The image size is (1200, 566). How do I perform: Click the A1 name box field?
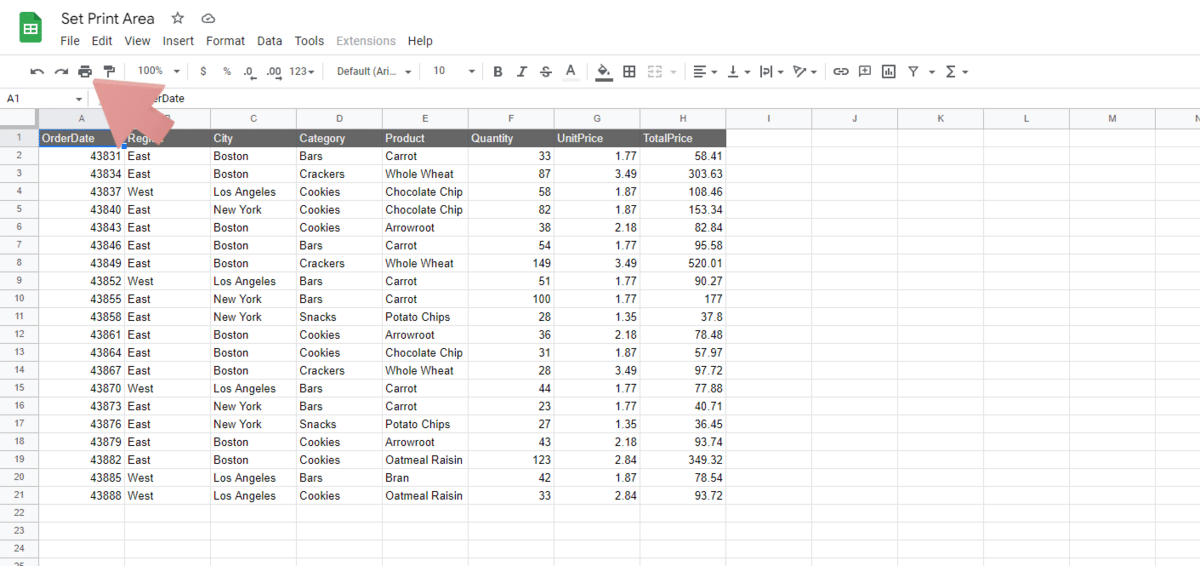pyautogui.click(x=40, y=99)
